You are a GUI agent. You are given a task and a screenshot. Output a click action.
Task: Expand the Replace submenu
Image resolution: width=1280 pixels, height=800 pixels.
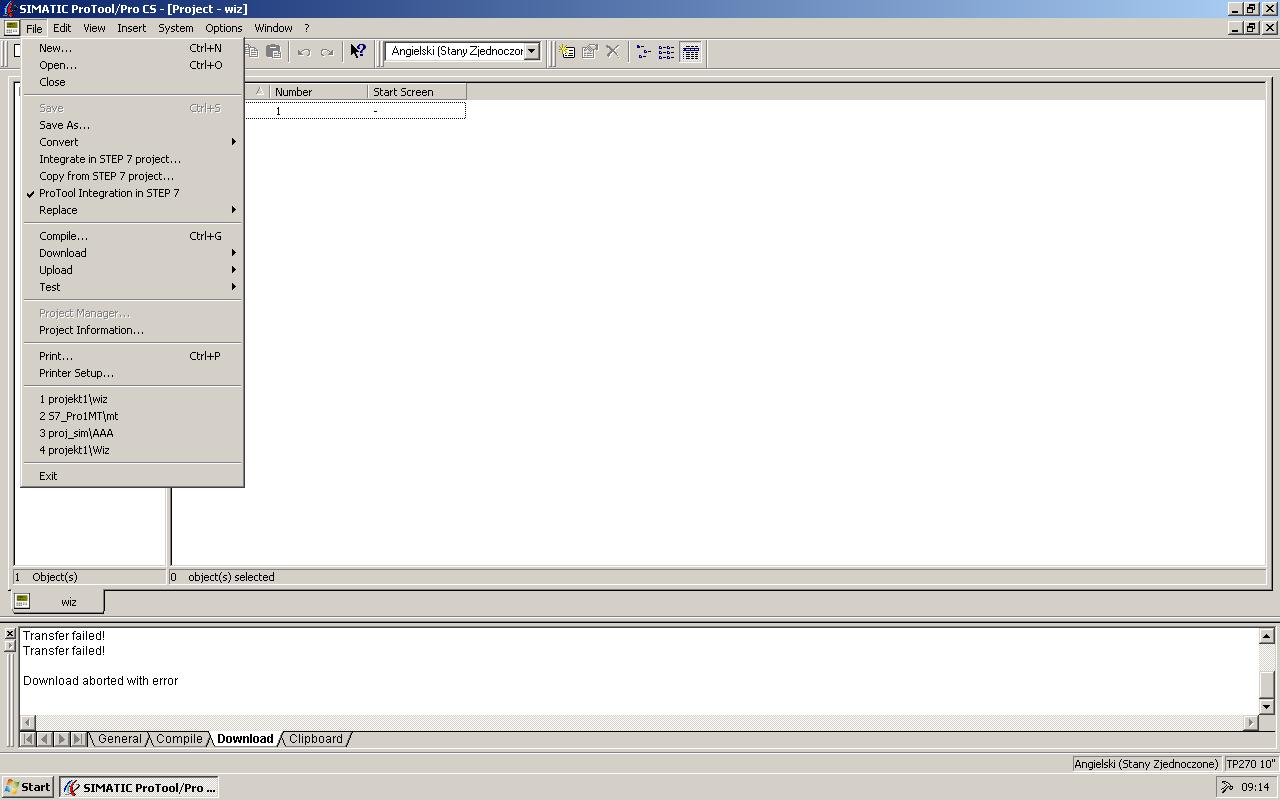coord(132,210)
